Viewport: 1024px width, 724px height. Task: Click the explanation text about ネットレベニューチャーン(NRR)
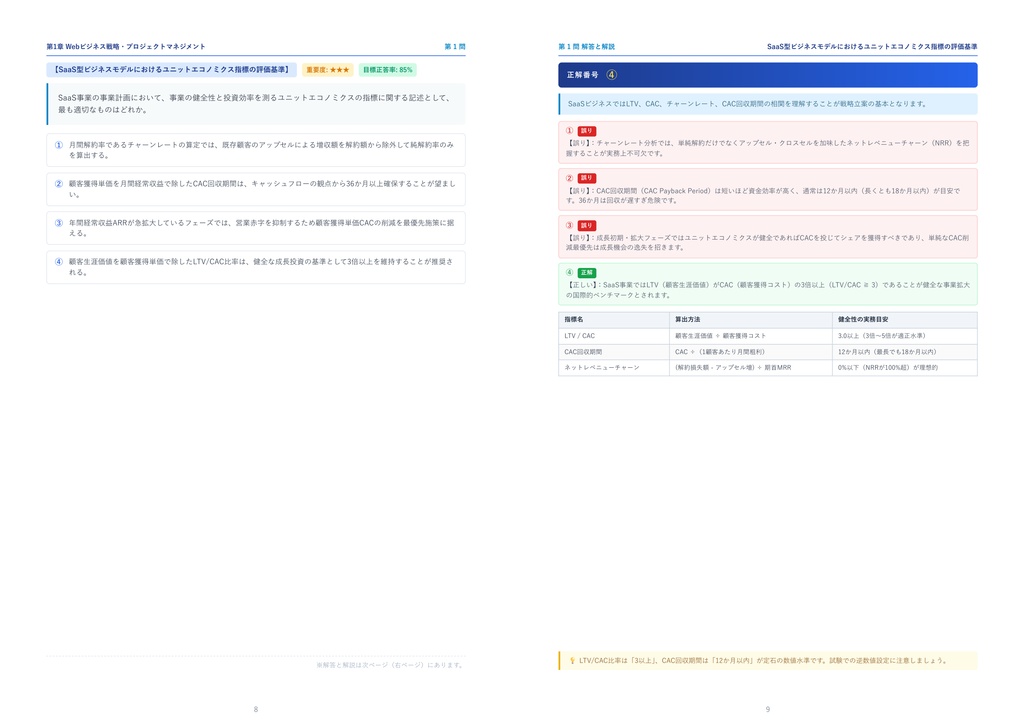pos(767,148)
